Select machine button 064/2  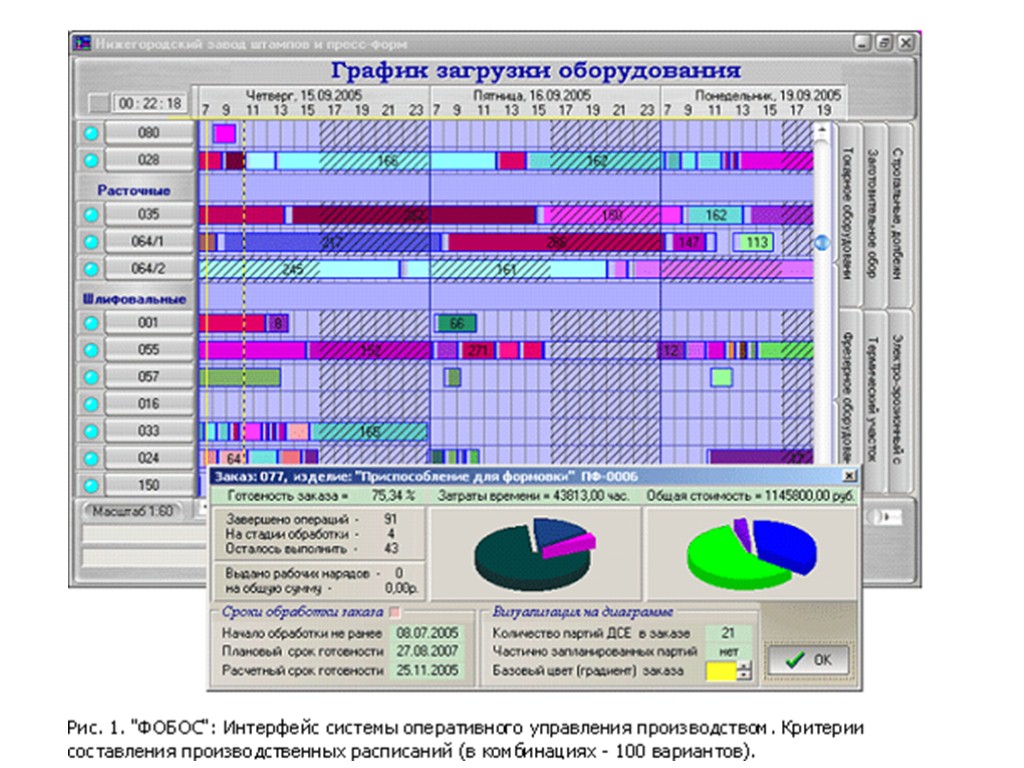point(149,268)
